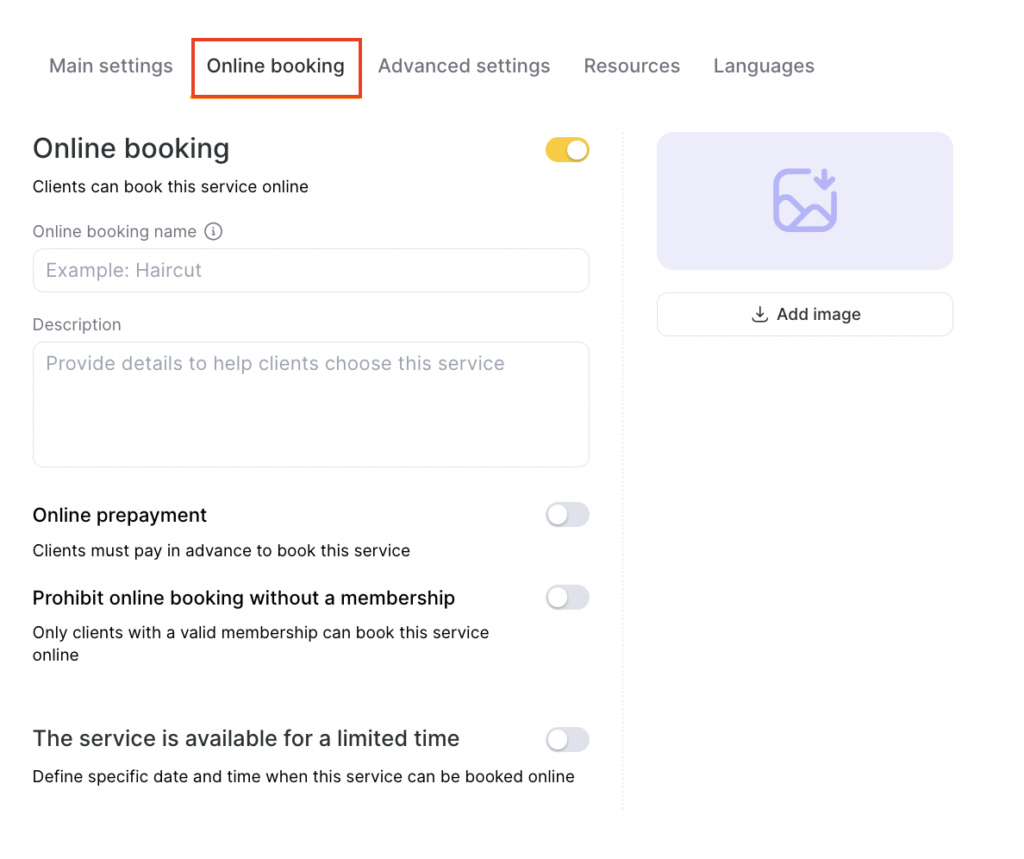Click the 'Description' field label
Image resolution: width=1024 pixels, height=859 pixels.
coord(77,325)
